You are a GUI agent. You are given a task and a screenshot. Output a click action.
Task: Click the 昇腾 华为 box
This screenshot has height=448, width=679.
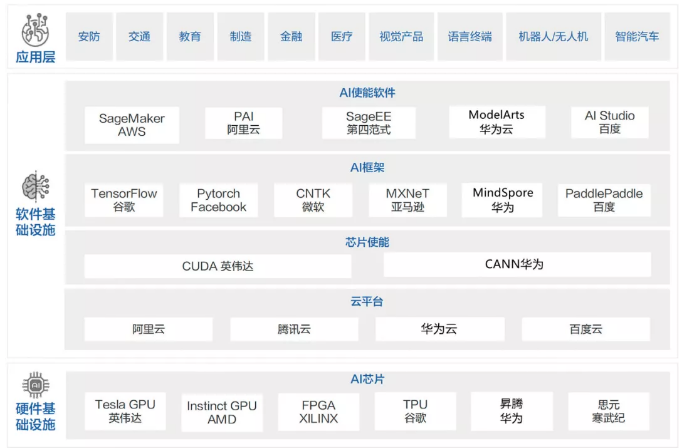pos(512,411)
